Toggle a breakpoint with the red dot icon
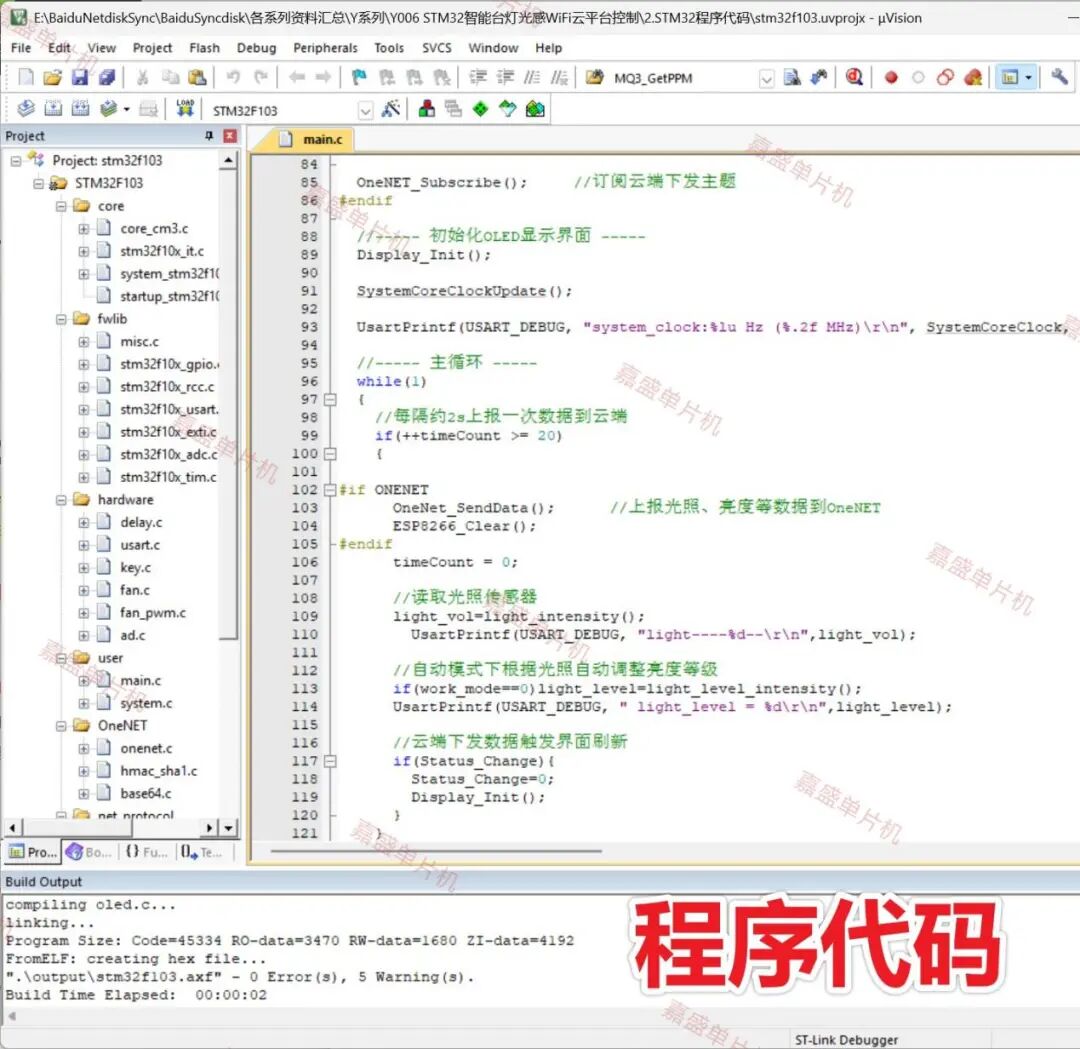Viewport: 1080px width, 1049px height. pos(891,77)
